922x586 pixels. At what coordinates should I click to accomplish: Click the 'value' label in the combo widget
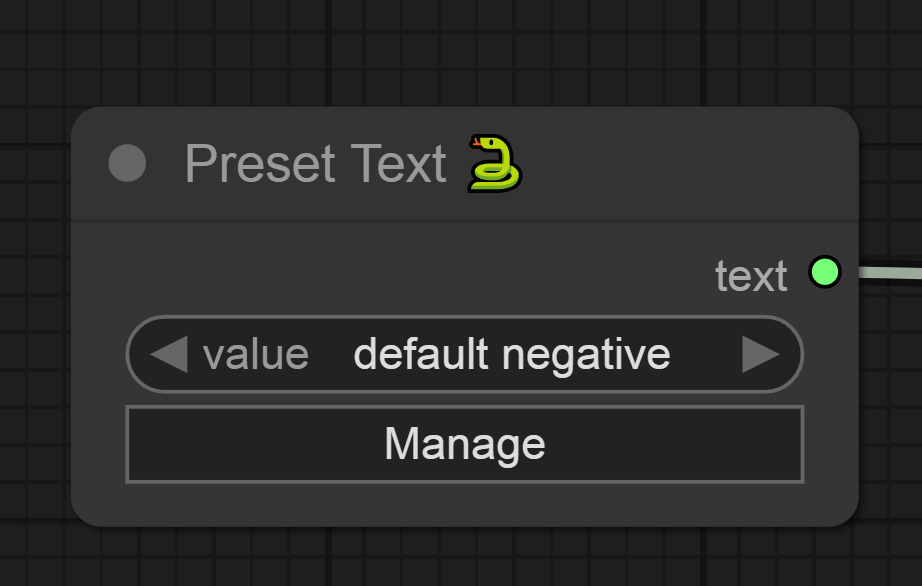click(256, 354)
